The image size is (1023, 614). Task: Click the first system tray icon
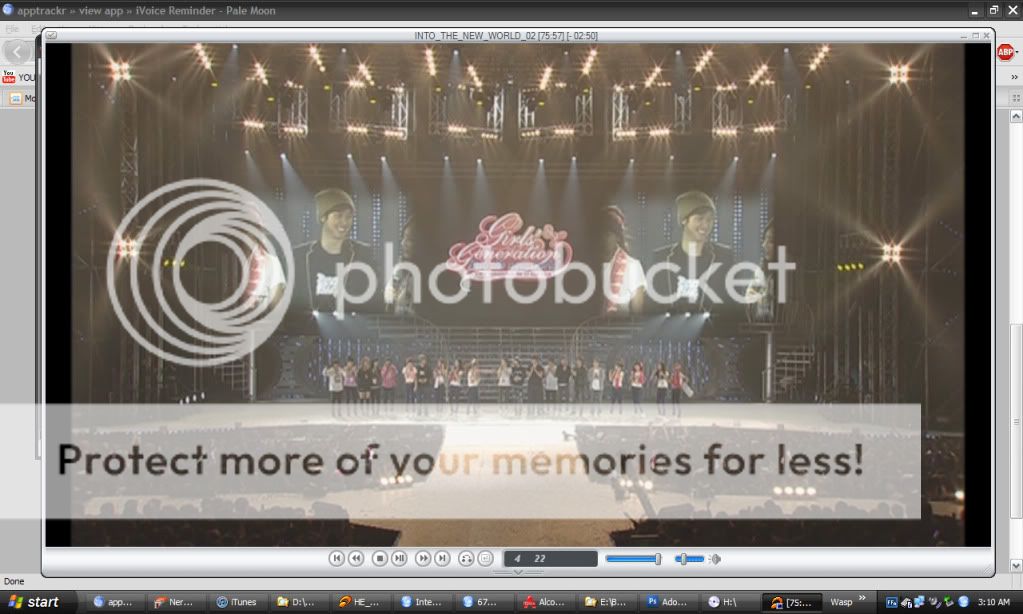891,602
